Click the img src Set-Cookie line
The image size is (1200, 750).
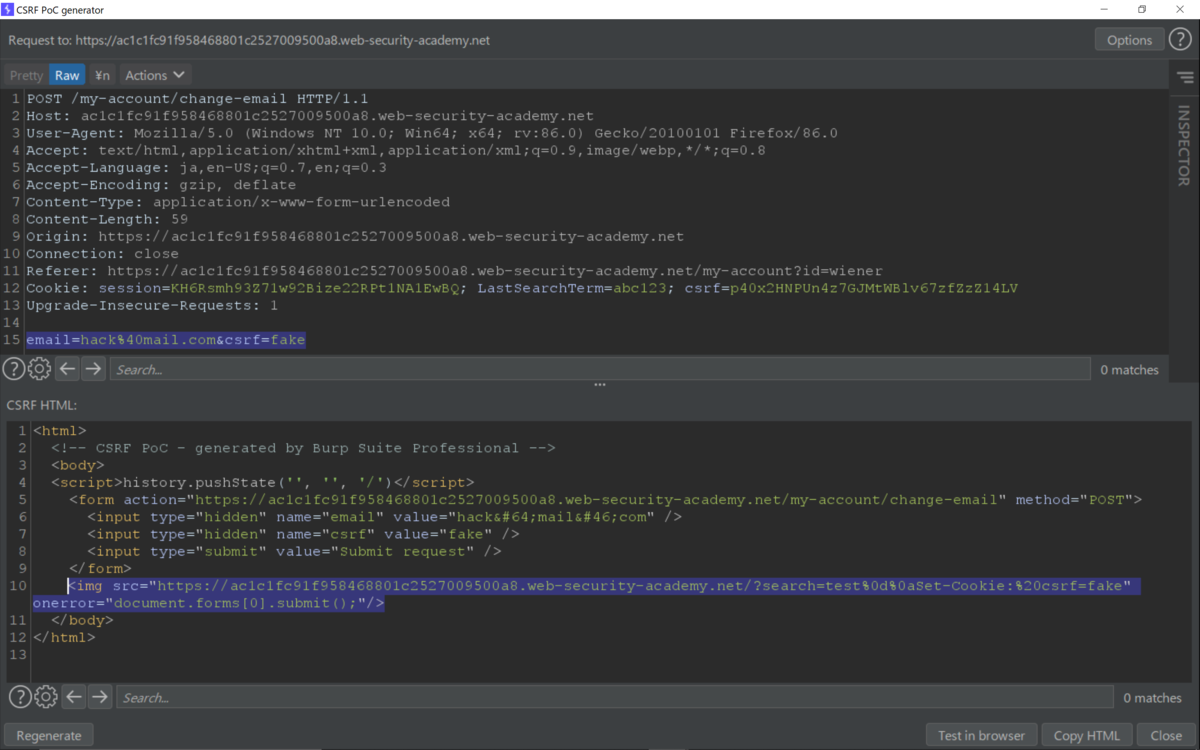click(x=599, y=586)
